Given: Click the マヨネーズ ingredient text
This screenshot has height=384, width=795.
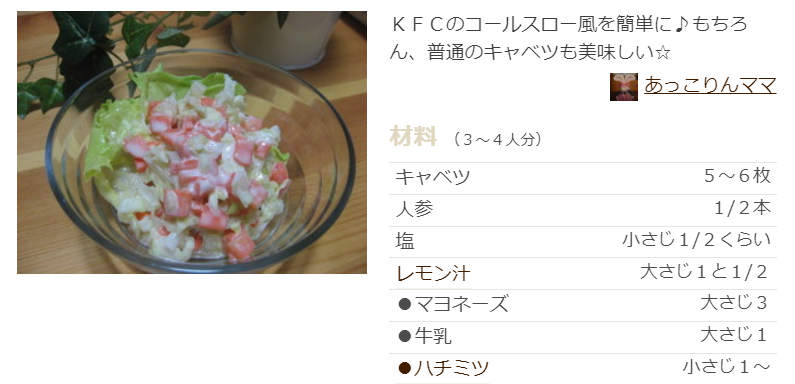Looking at the screenshot, I should (461, 304).
